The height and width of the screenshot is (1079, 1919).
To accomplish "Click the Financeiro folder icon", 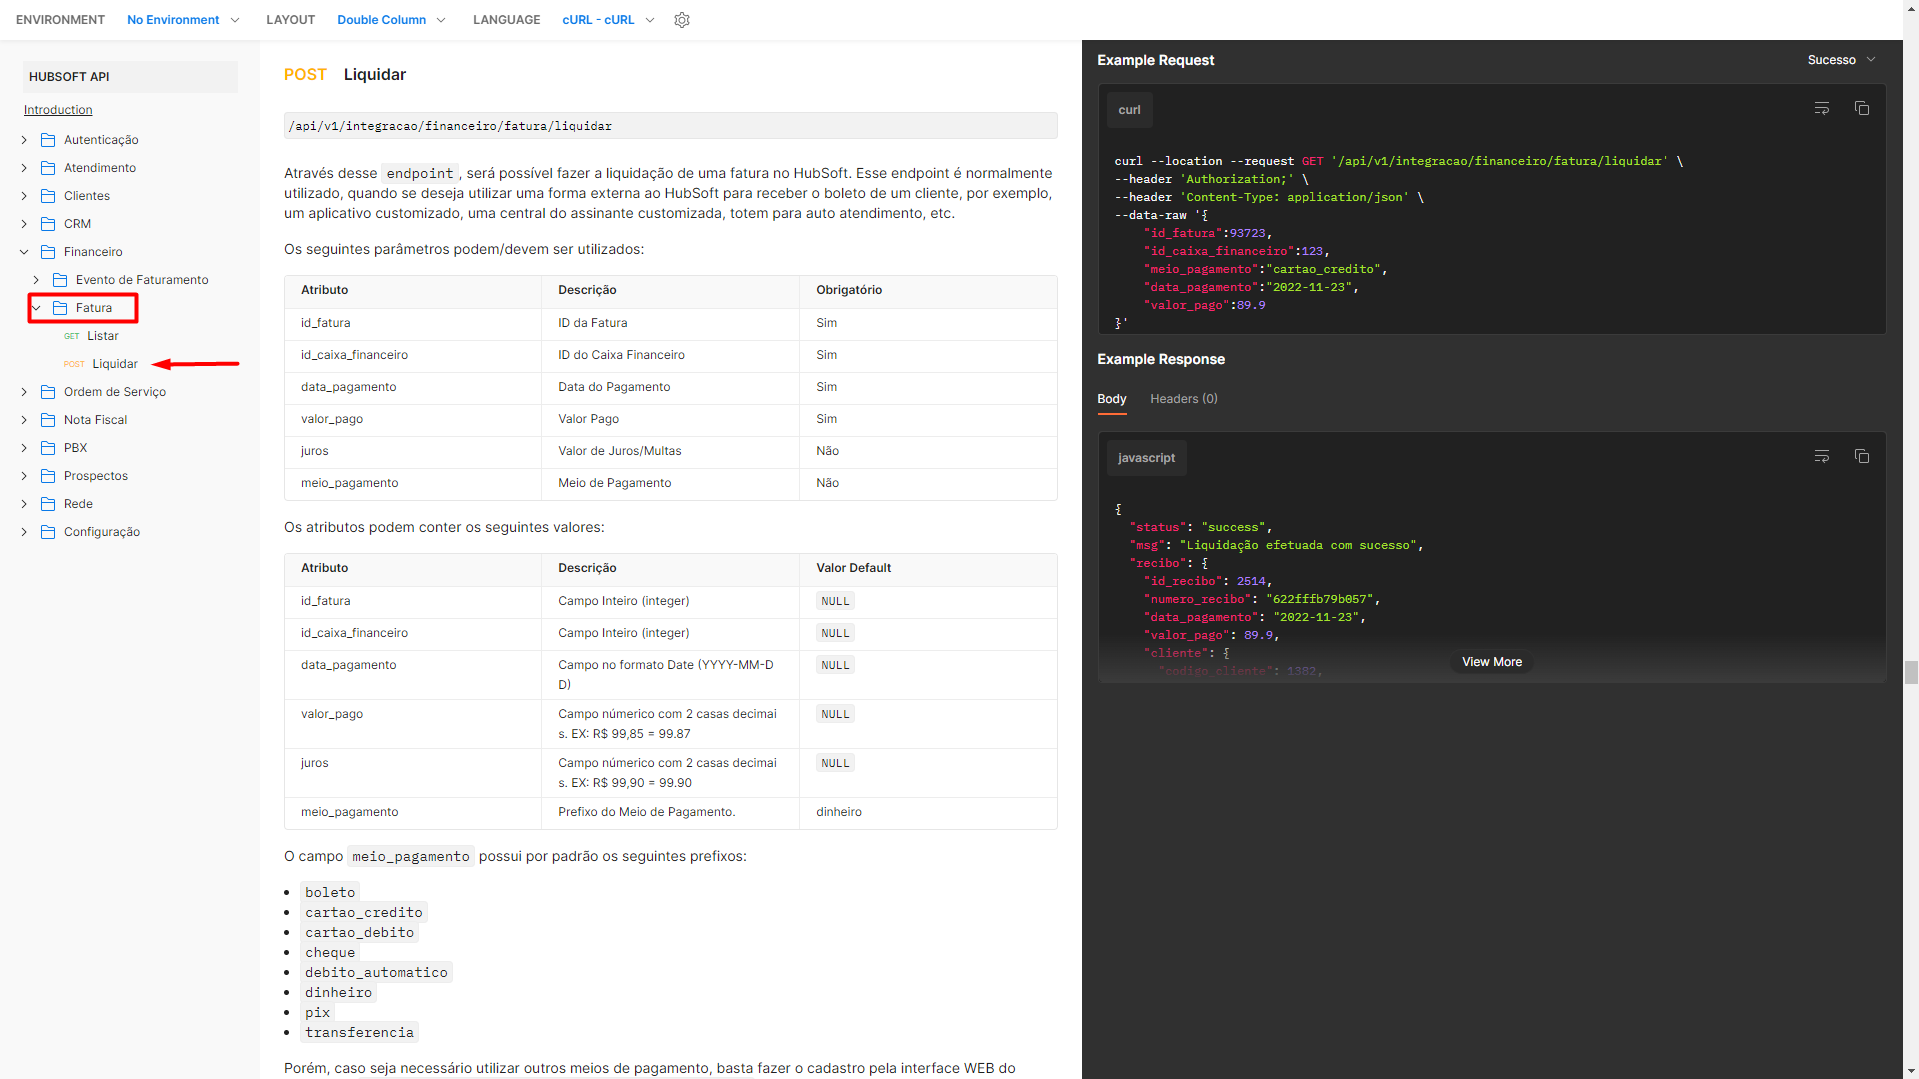I will [x=48, y=252].
